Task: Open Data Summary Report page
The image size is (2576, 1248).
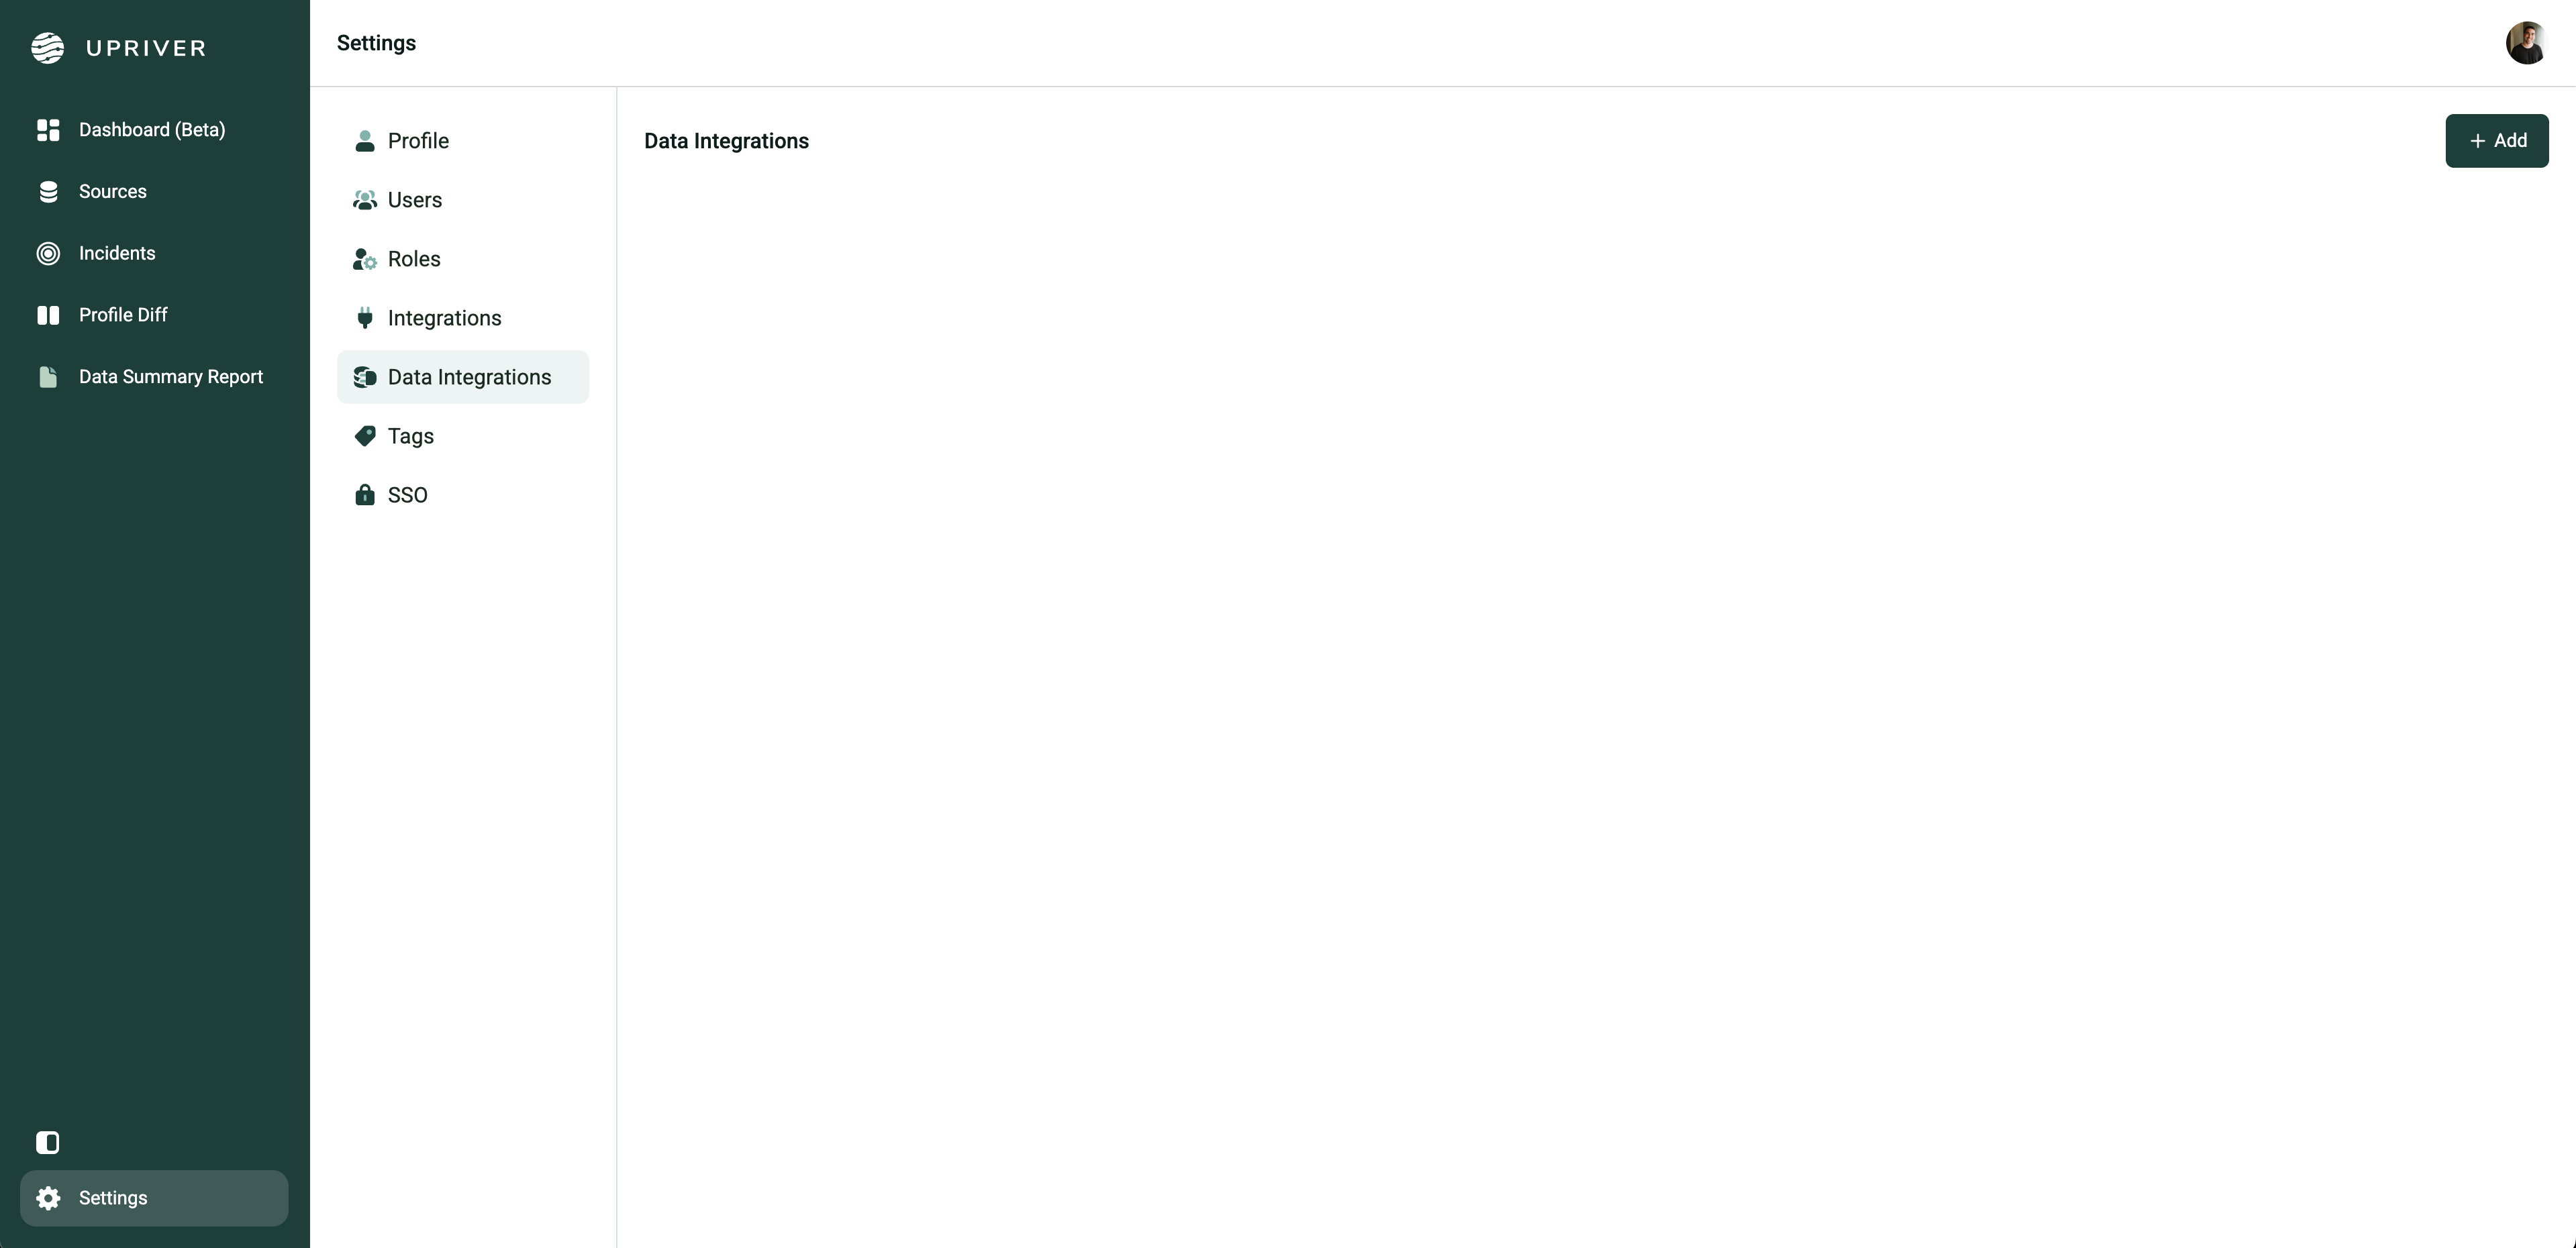Action: pos(171,377)
